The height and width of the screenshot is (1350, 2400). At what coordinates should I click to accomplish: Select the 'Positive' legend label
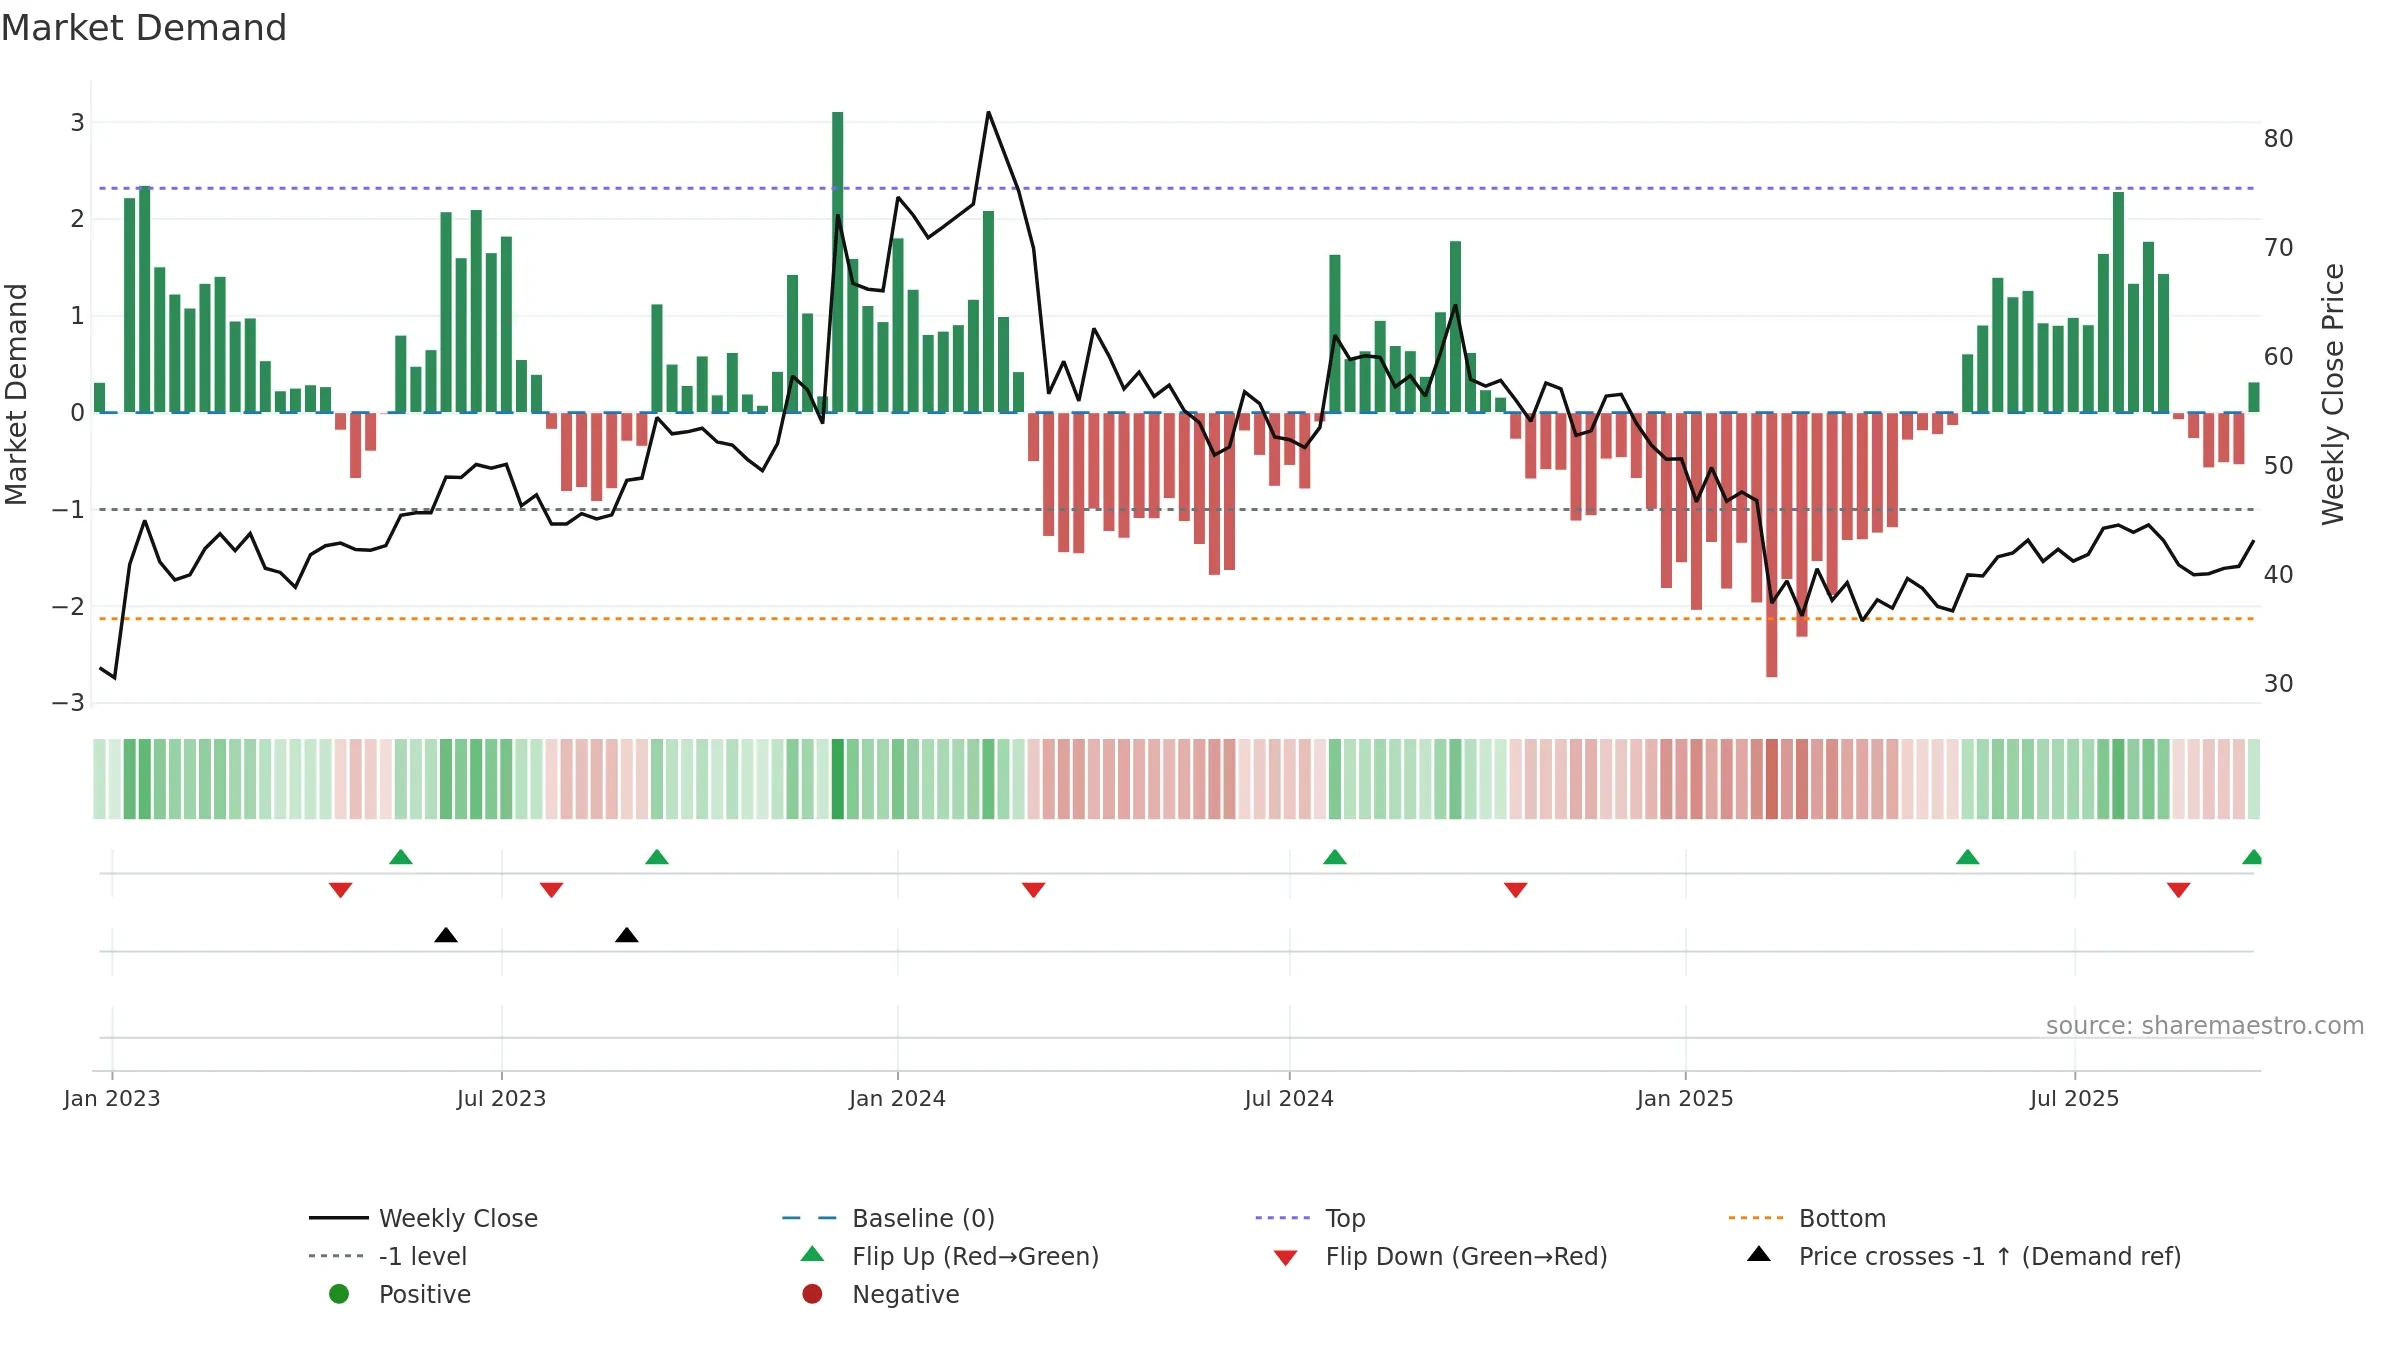coord(425,1294)
